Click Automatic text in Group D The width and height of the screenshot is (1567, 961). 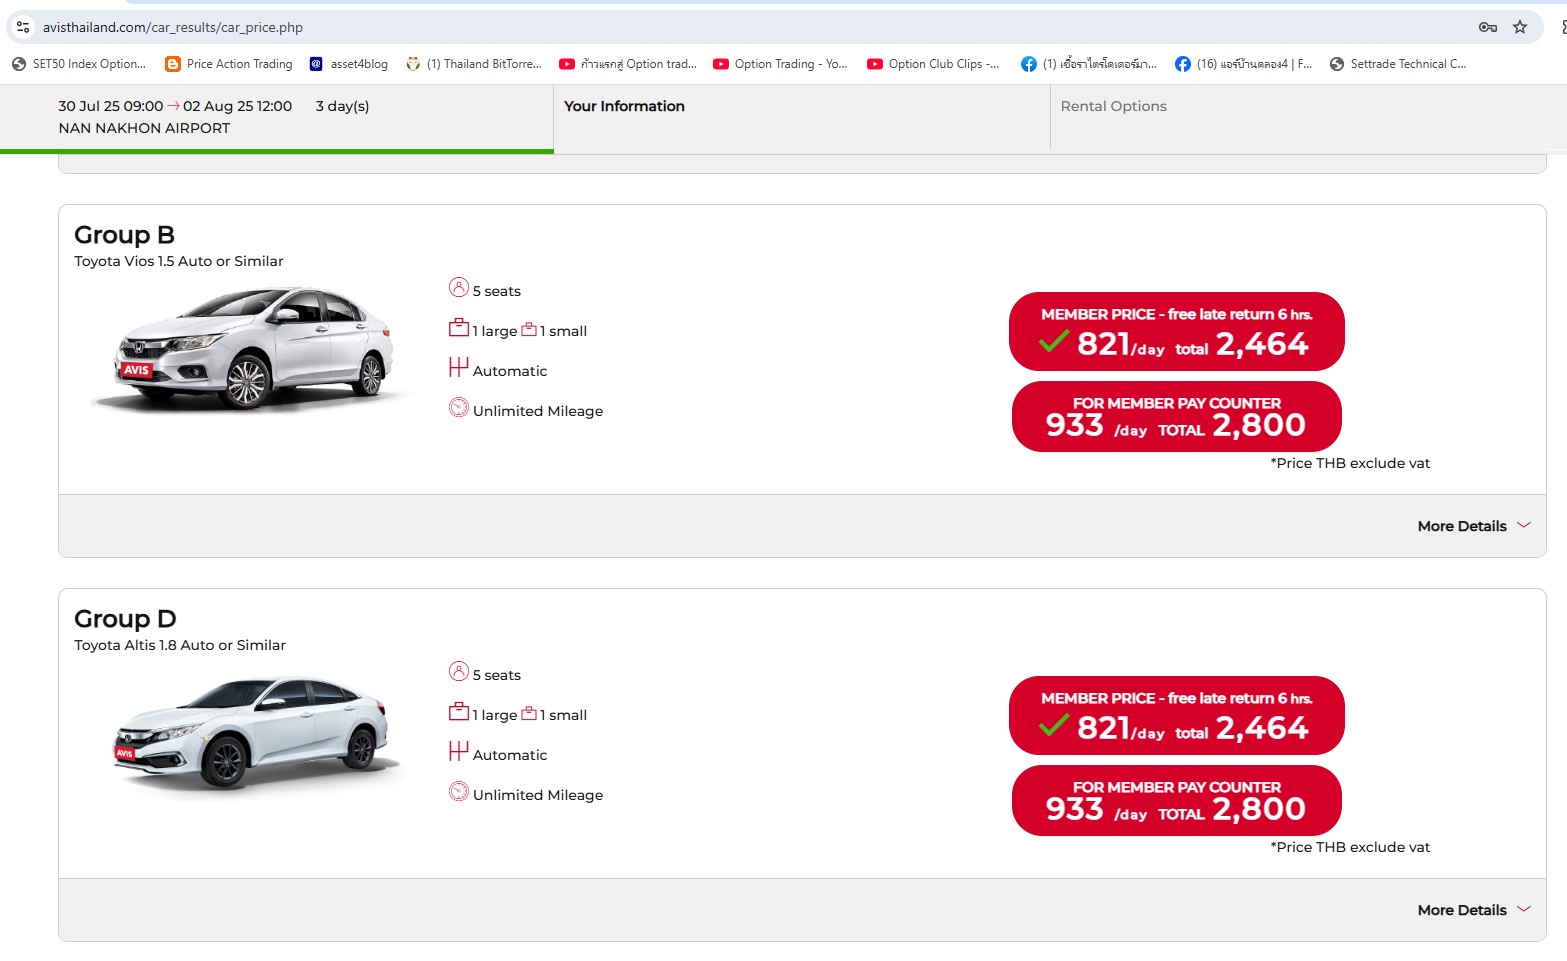(x=510, y=755)
